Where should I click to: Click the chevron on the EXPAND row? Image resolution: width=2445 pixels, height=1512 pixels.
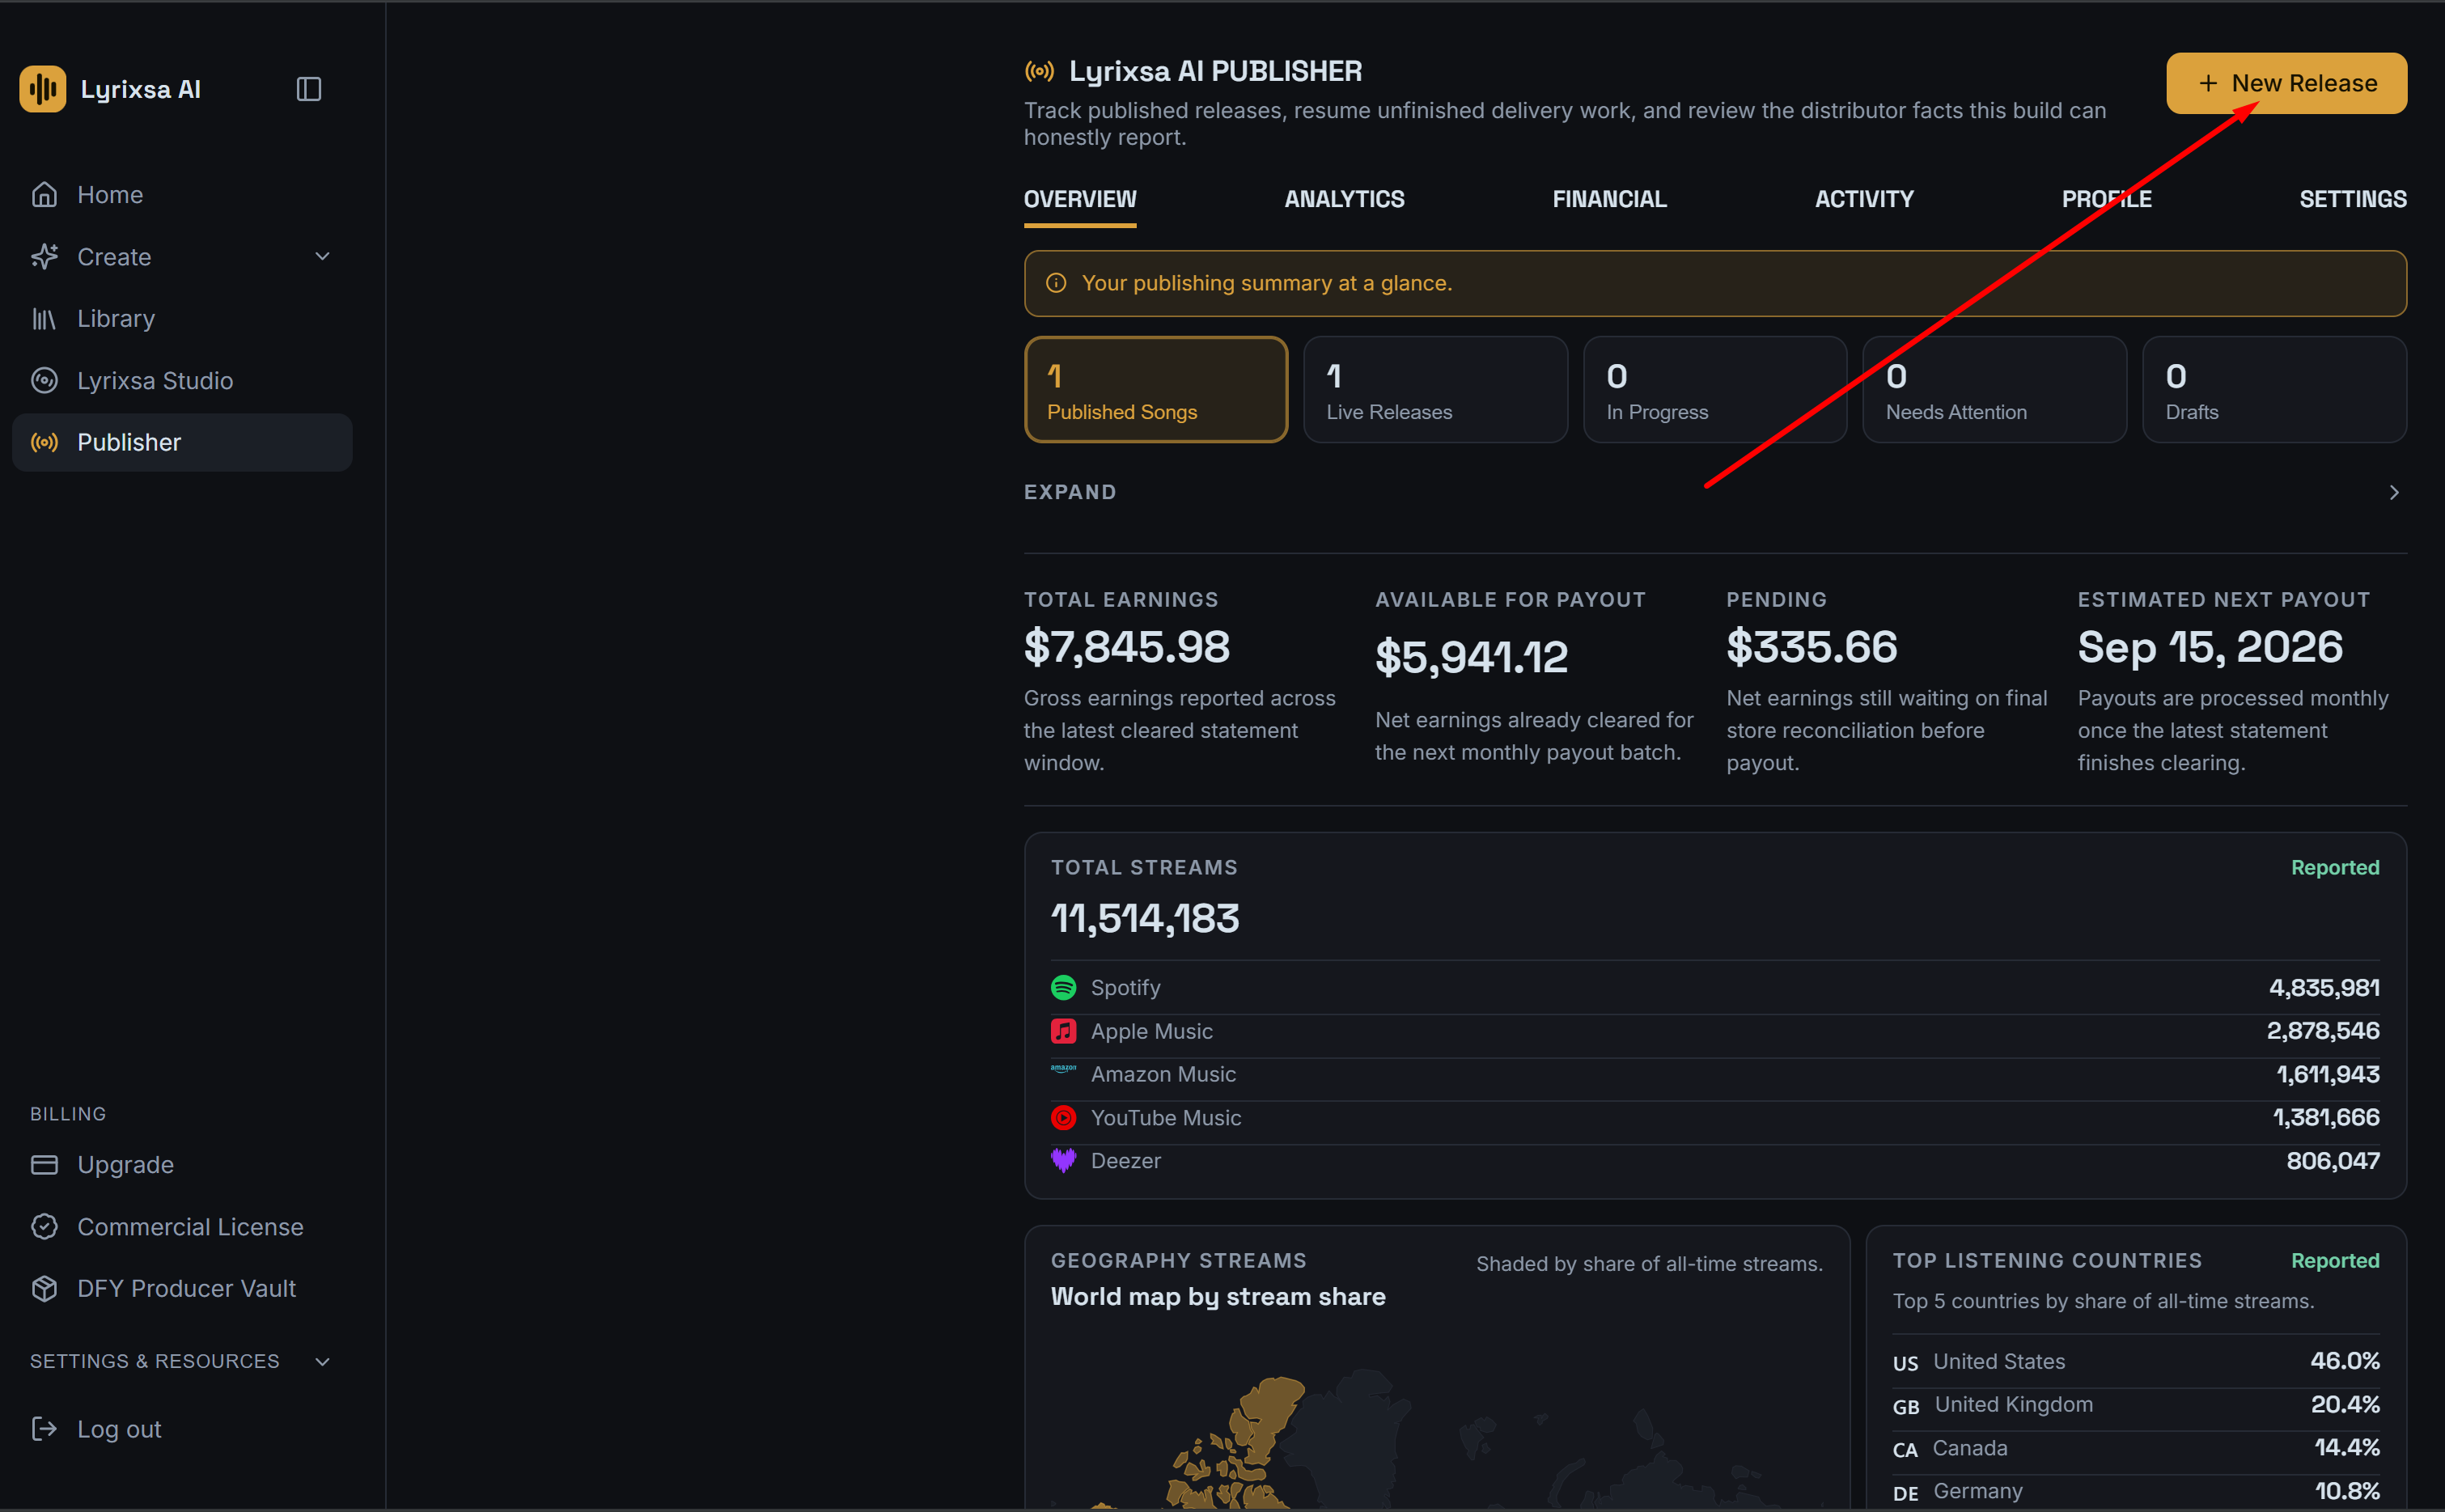[2394, 492]
